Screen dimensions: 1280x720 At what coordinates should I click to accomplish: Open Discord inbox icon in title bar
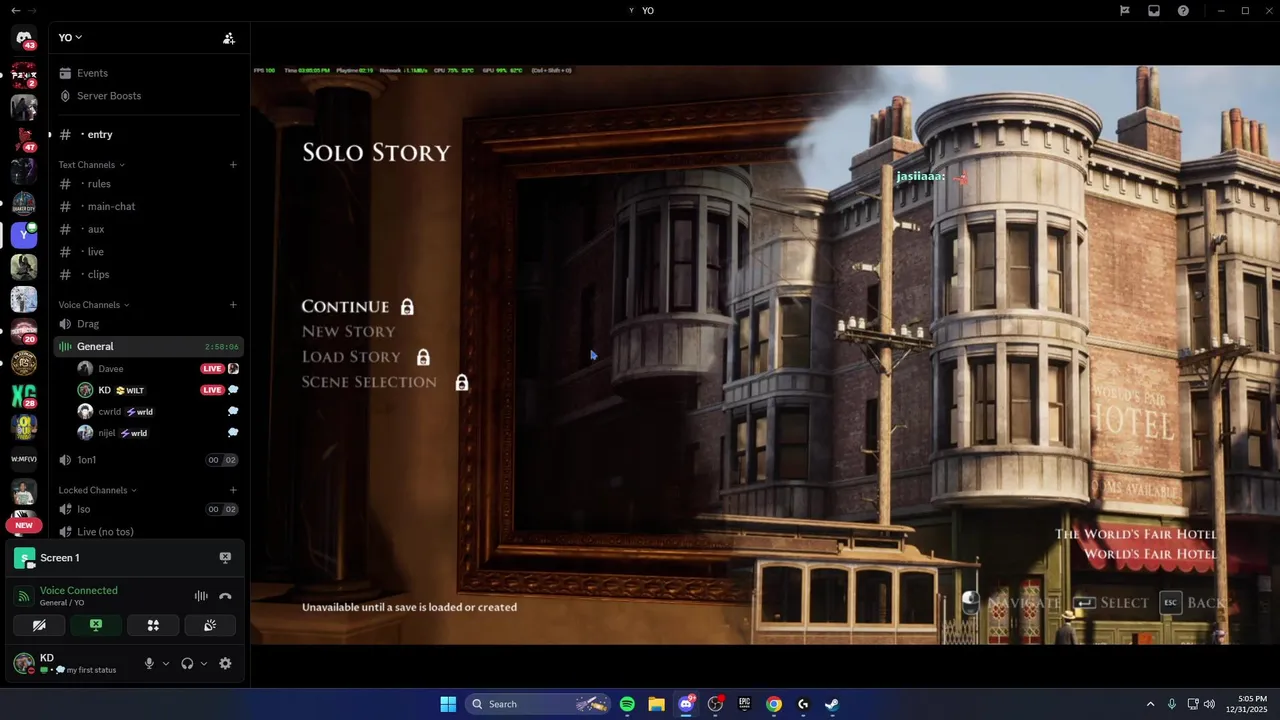pyautogui.click(x=1154, y=10)
